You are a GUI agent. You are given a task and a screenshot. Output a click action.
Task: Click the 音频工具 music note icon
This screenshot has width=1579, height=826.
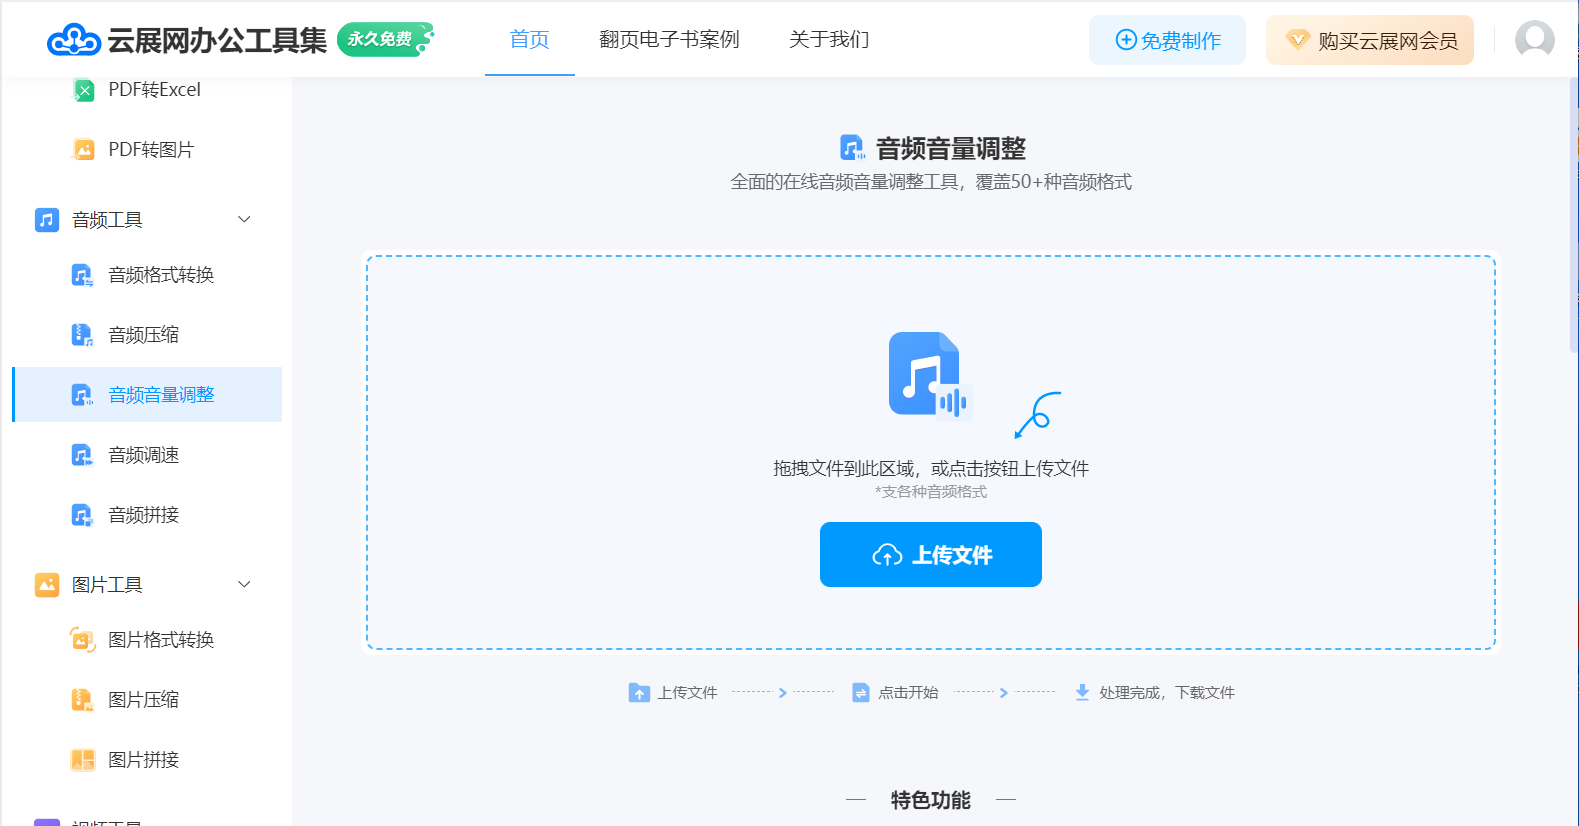[x=47, y=220]
